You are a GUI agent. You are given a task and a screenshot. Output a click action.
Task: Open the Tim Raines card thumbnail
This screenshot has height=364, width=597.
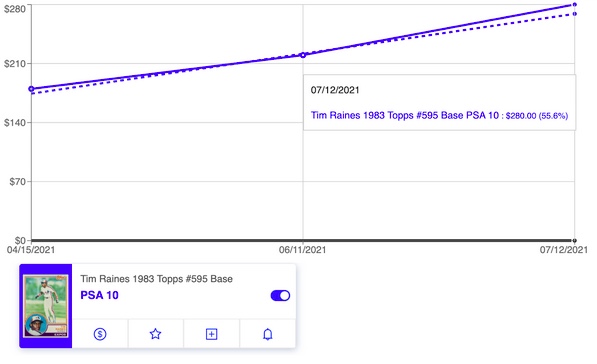tap(46, 306)
